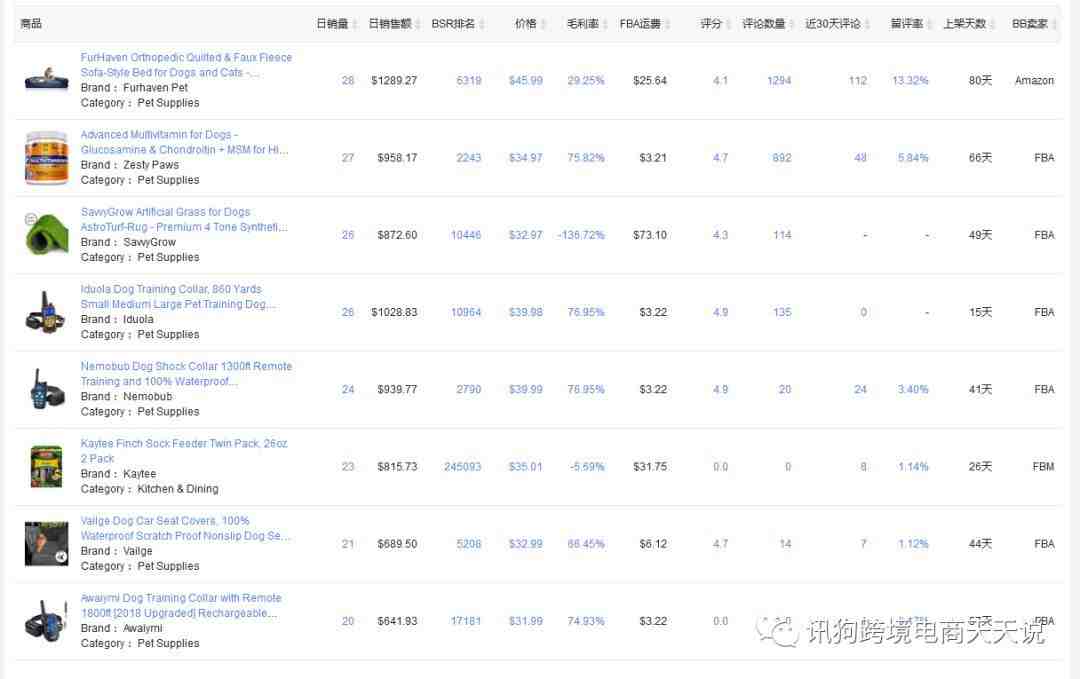Sort by 日销售额 column arrow icon
This screenshot has height=679, width=1080.
(418, 24)
